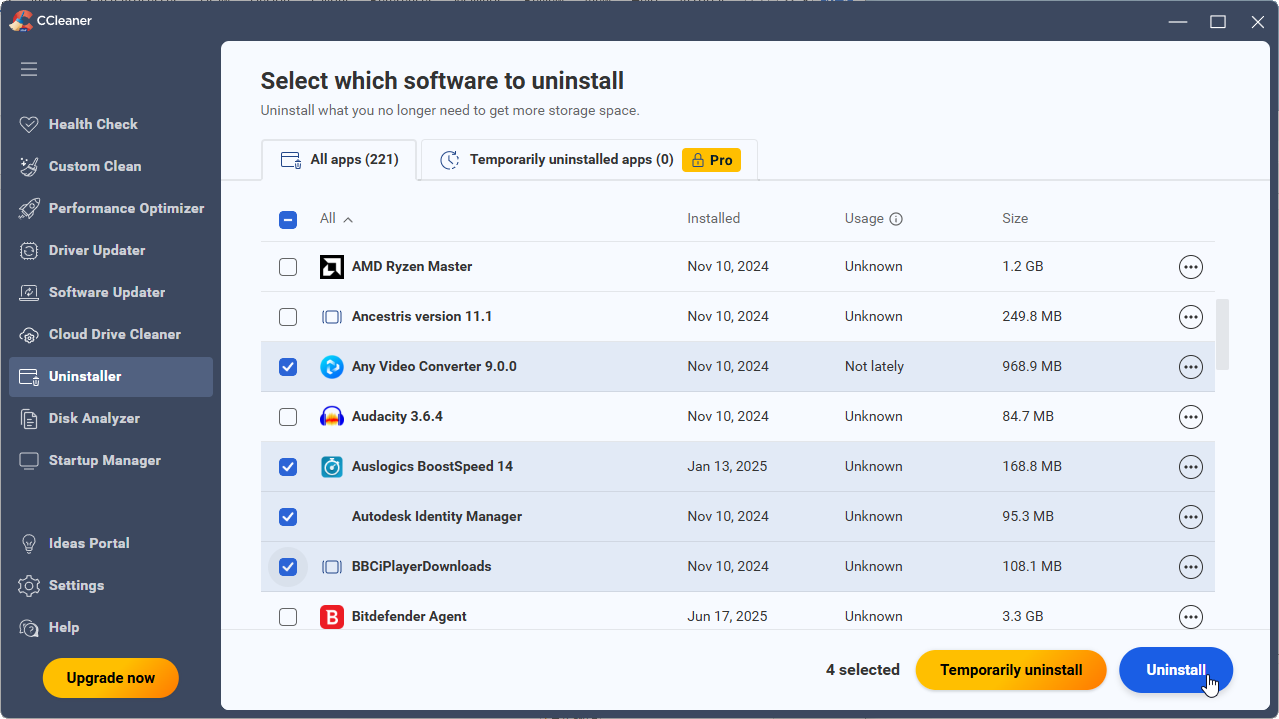Open more options for Audacity 3.6.4
1279x719 pixels.
click(x=1190, y=417)
